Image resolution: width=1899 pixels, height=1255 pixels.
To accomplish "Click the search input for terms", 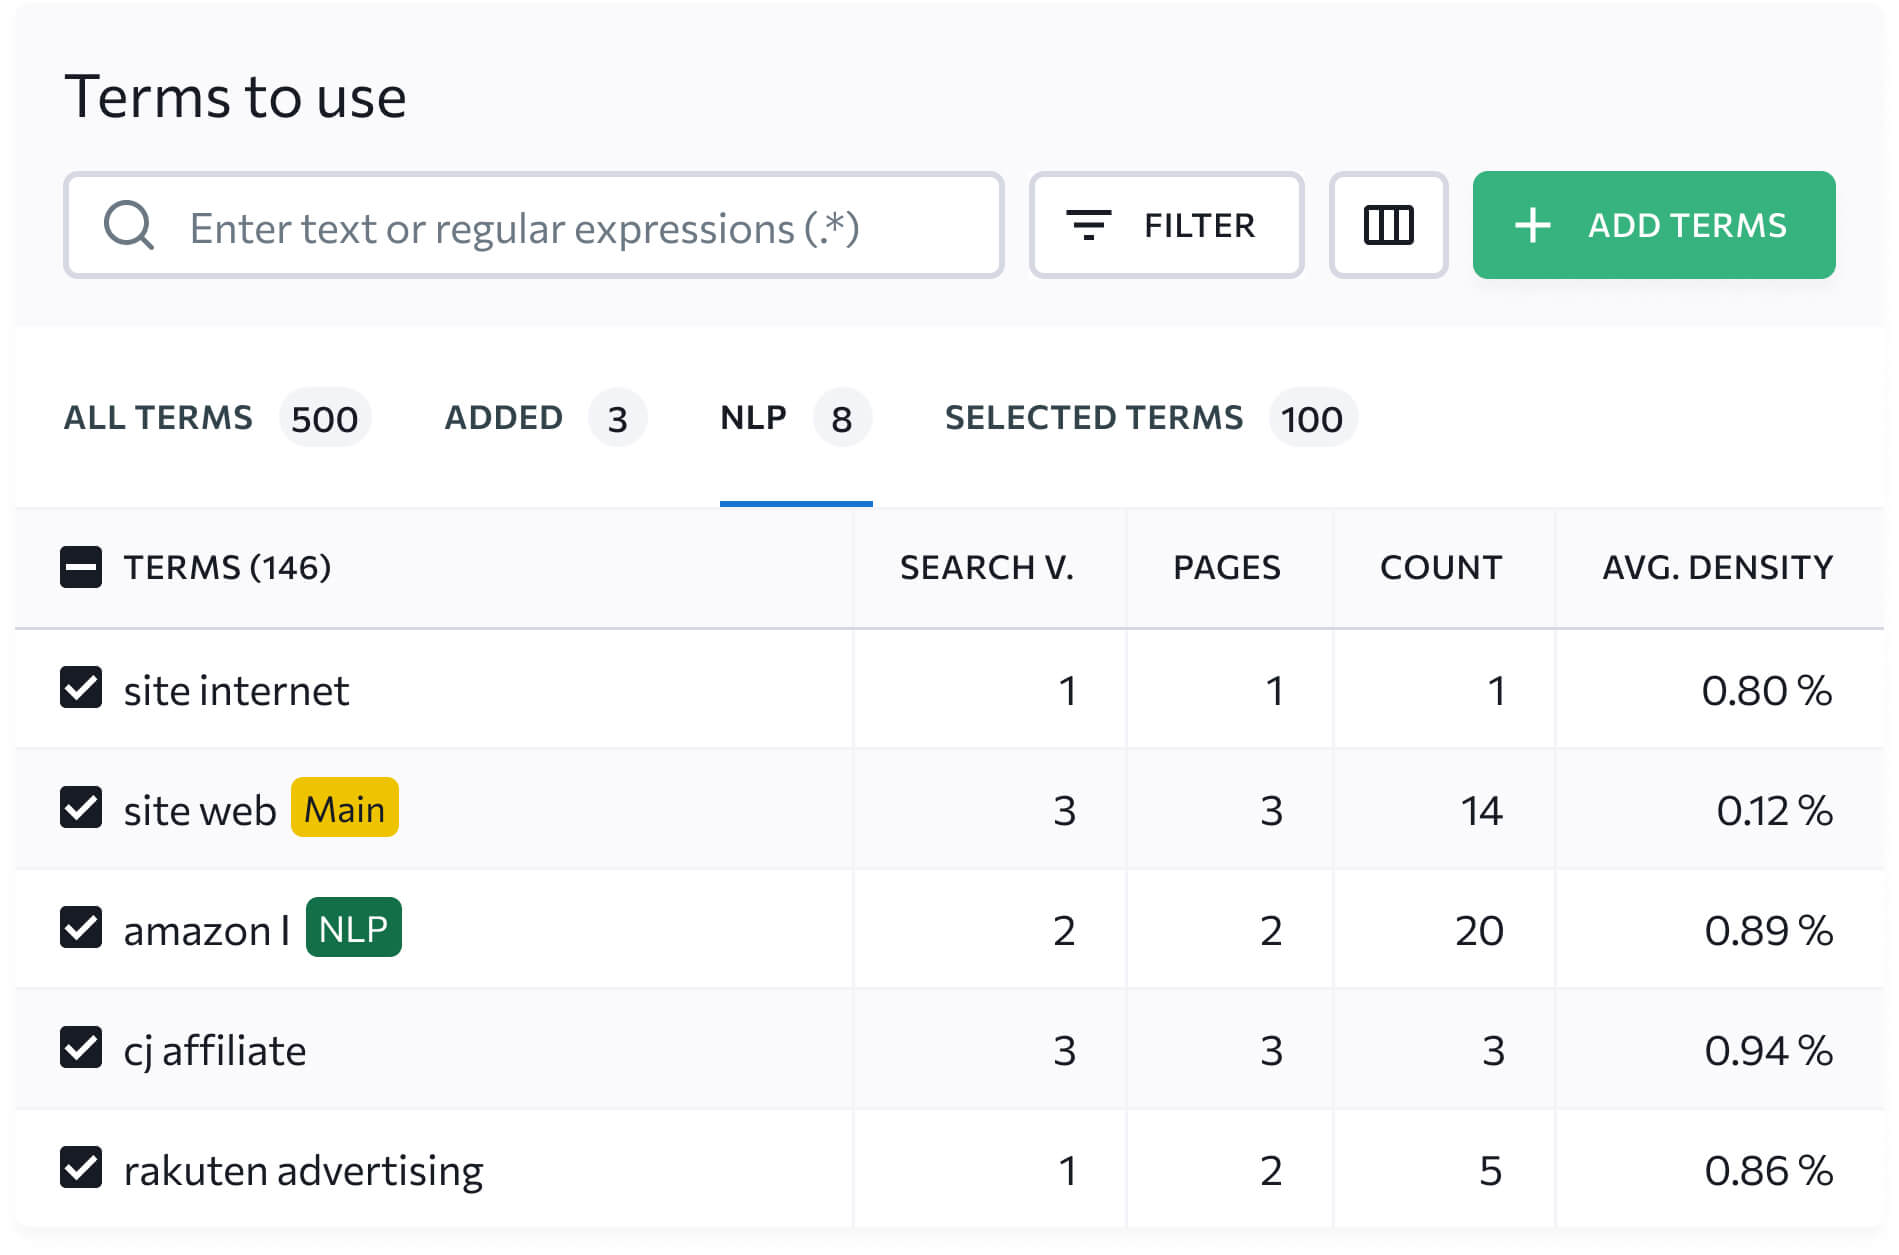I will (534, 225).
